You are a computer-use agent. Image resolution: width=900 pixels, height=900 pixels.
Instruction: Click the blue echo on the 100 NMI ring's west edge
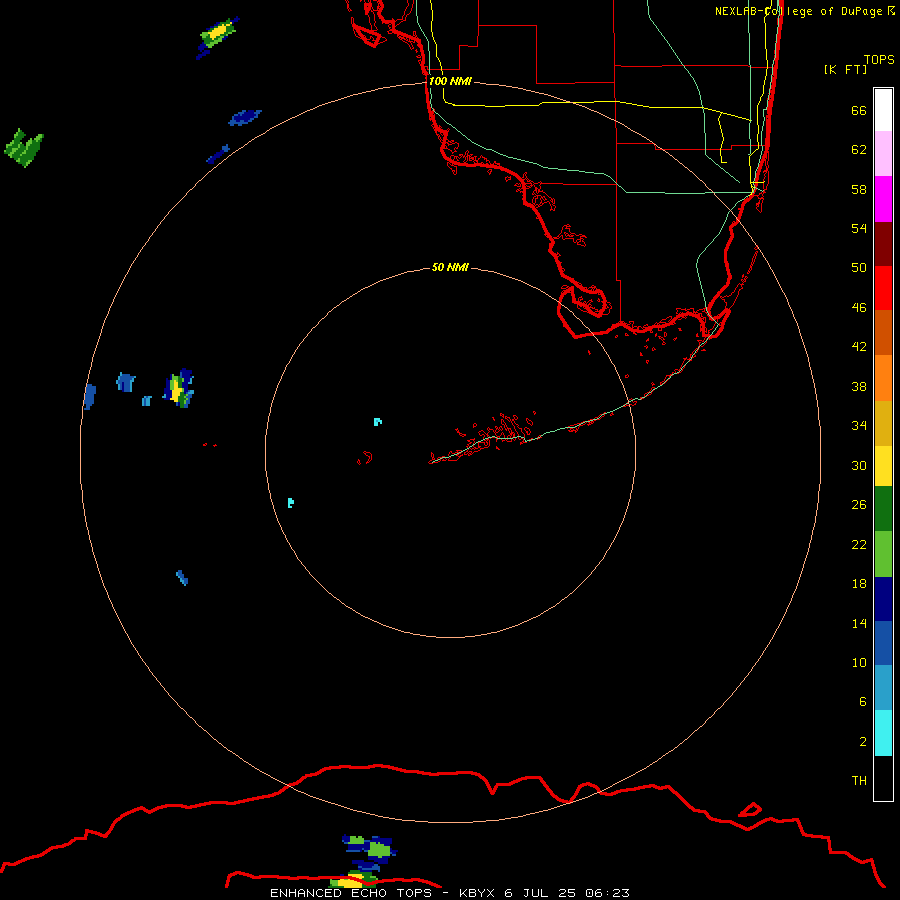coord(90,397)
